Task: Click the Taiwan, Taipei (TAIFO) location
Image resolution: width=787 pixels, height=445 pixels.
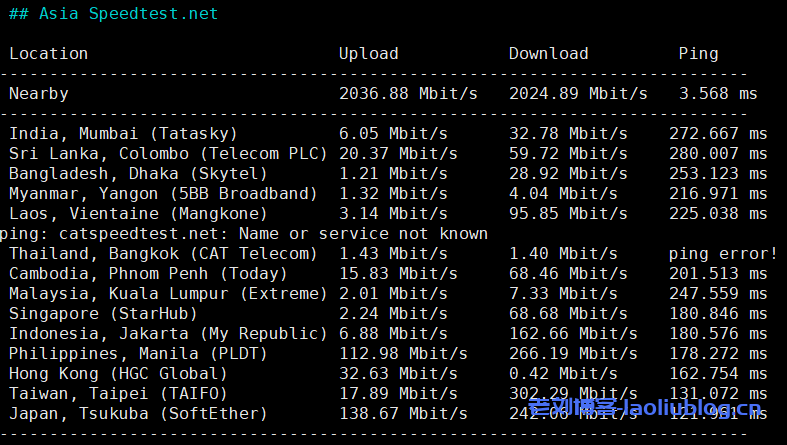Action: point(118,394)
